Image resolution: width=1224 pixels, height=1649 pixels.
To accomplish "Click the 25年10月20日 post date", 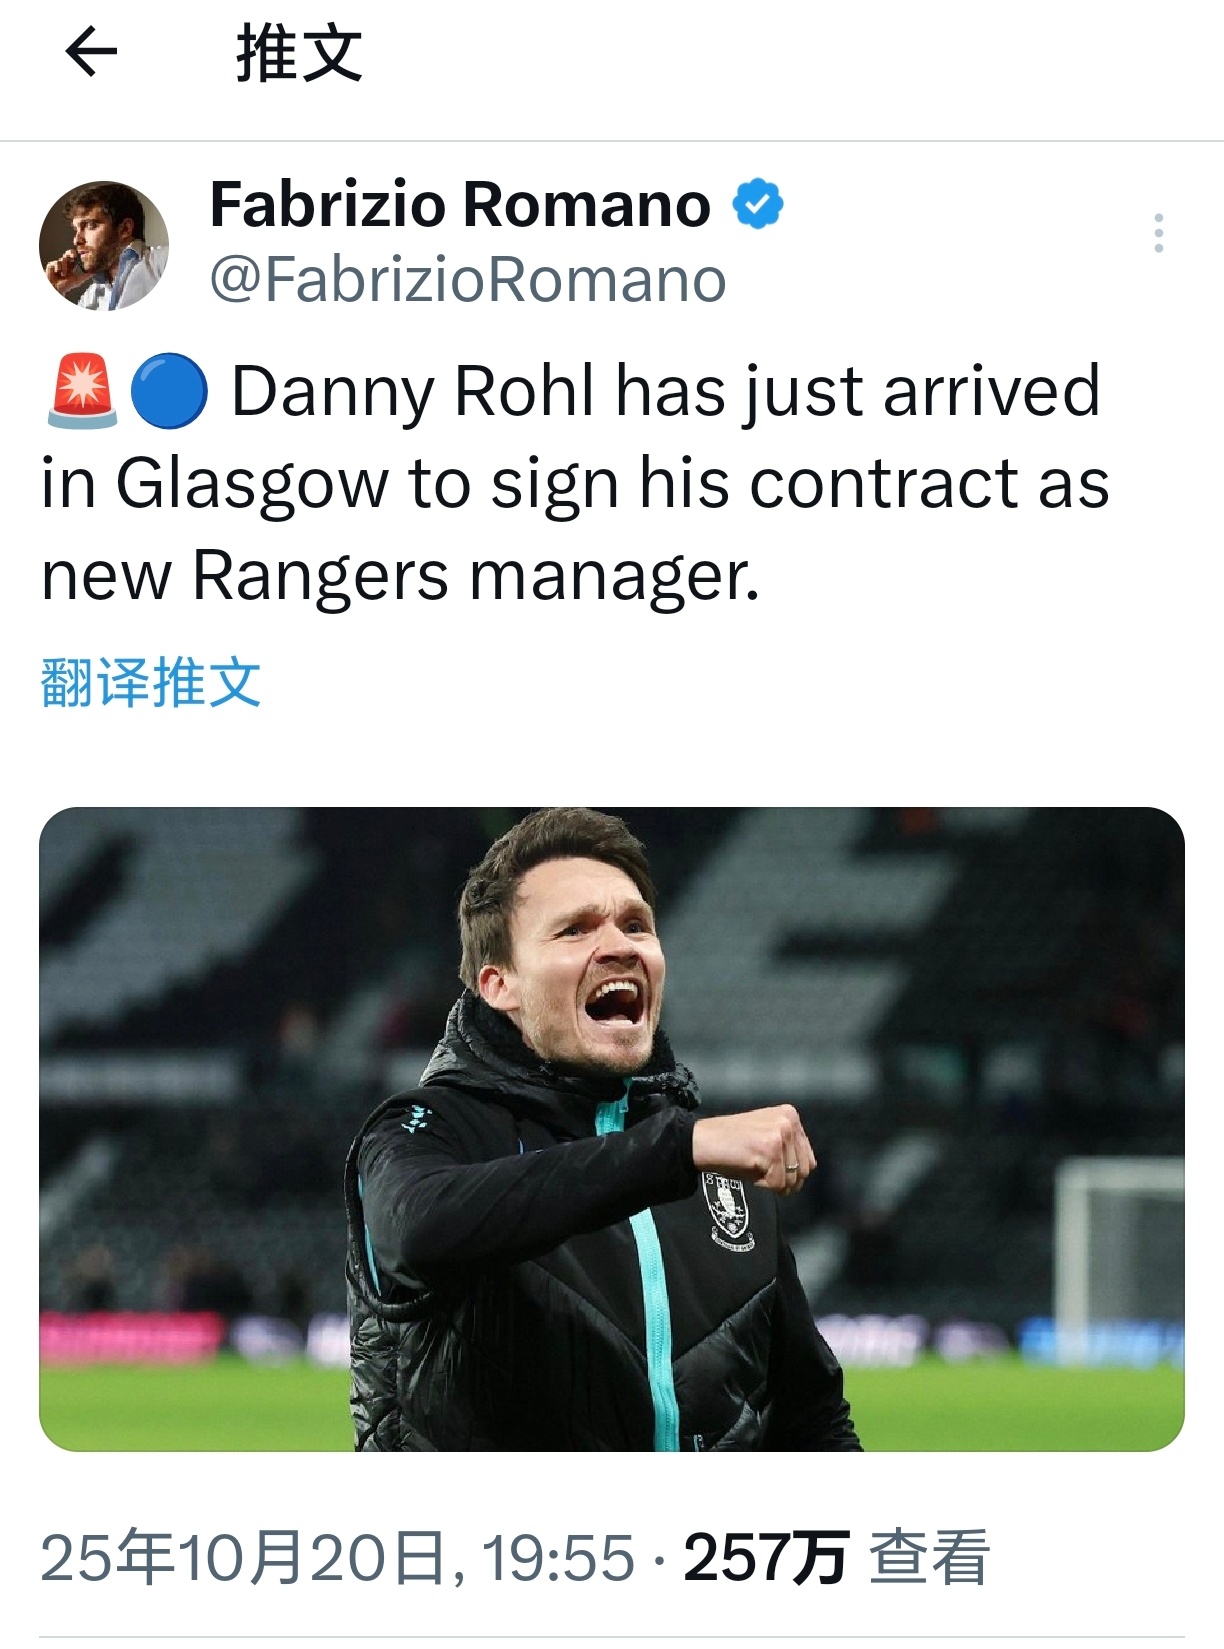I will 242,1557.
